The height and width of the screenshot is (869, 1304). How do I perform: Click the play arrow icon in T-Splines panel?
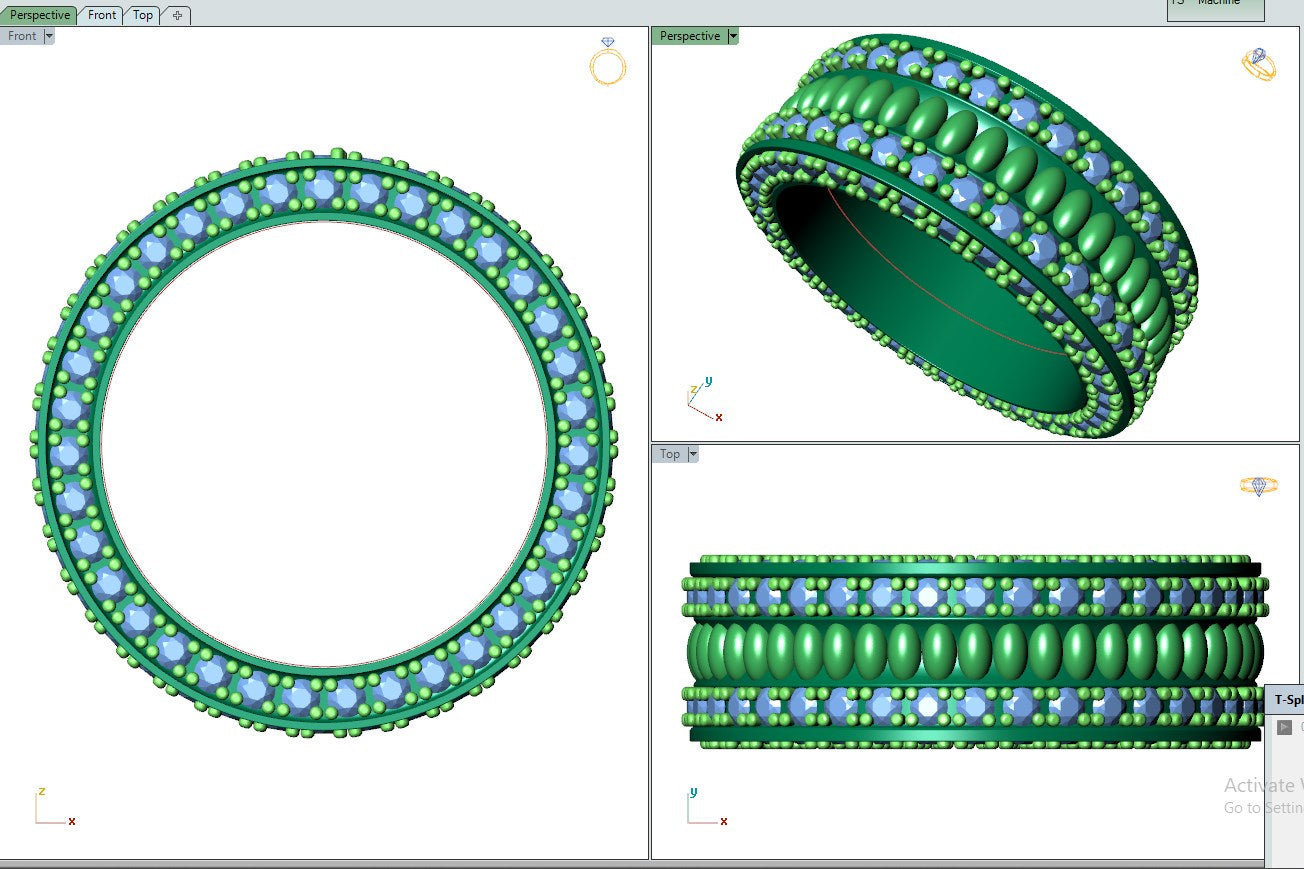point(1284,727)
